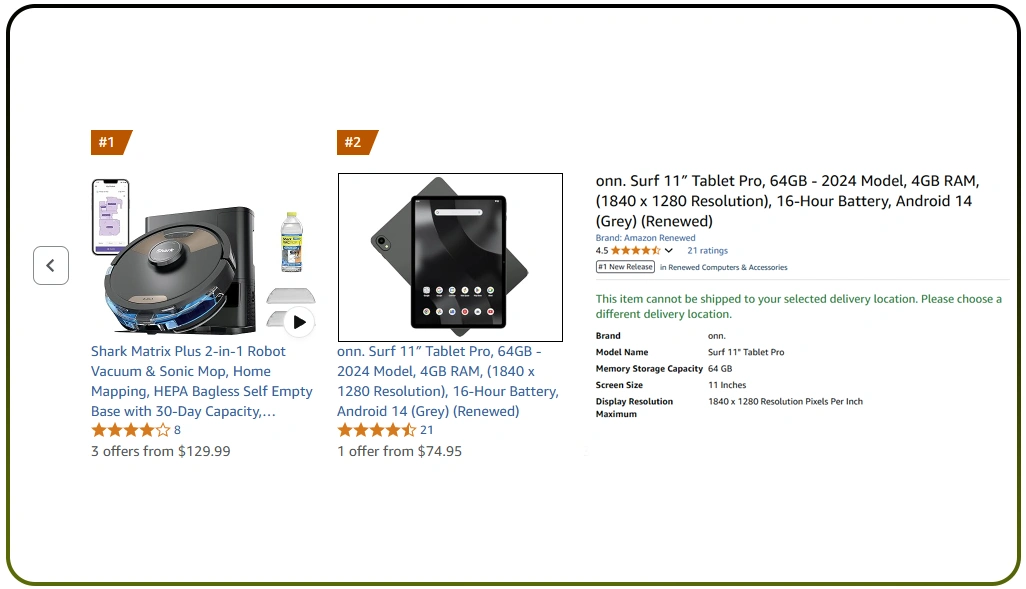Click the 4.5 star rating icons in details
Screen dimensions: 1026x589
coord(635,251)
